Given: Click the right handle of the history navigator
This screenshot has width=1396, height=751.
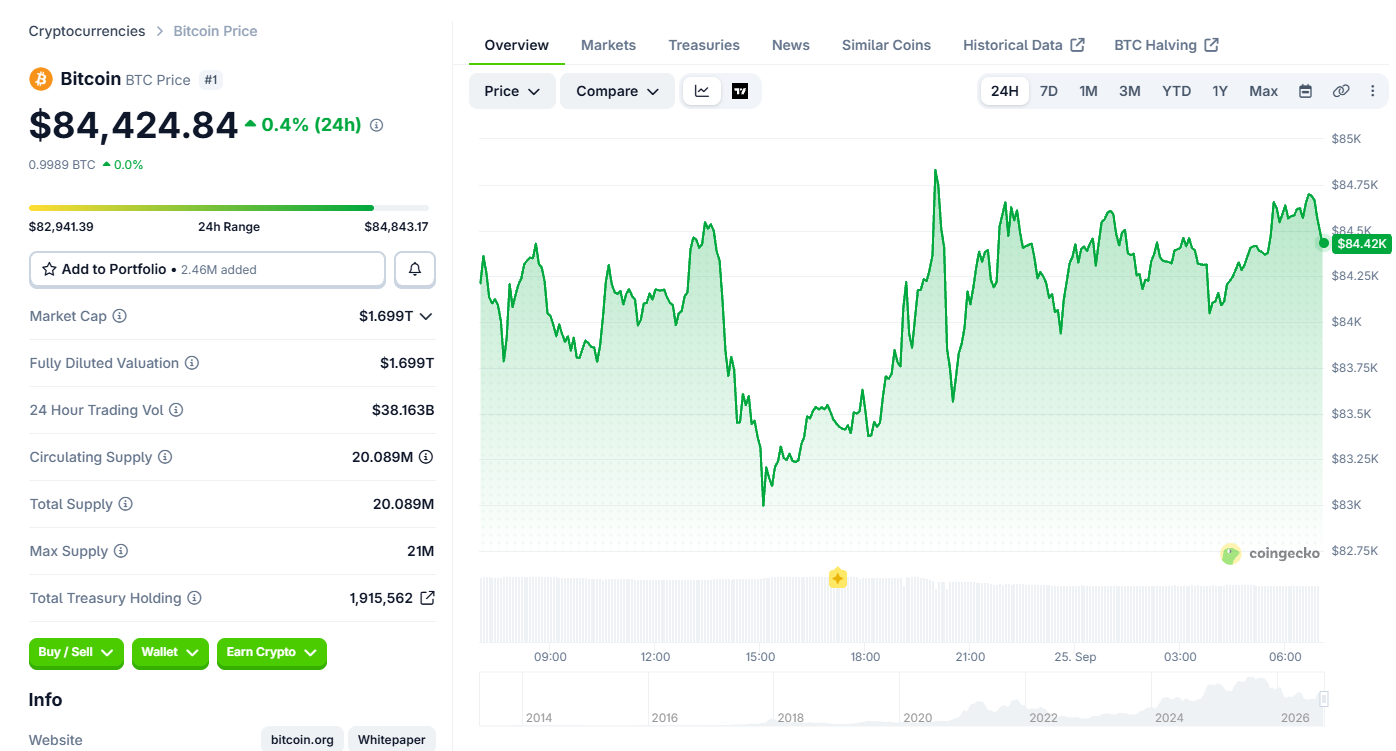Looking at the screenshot, I should [x=1324, y=699].
